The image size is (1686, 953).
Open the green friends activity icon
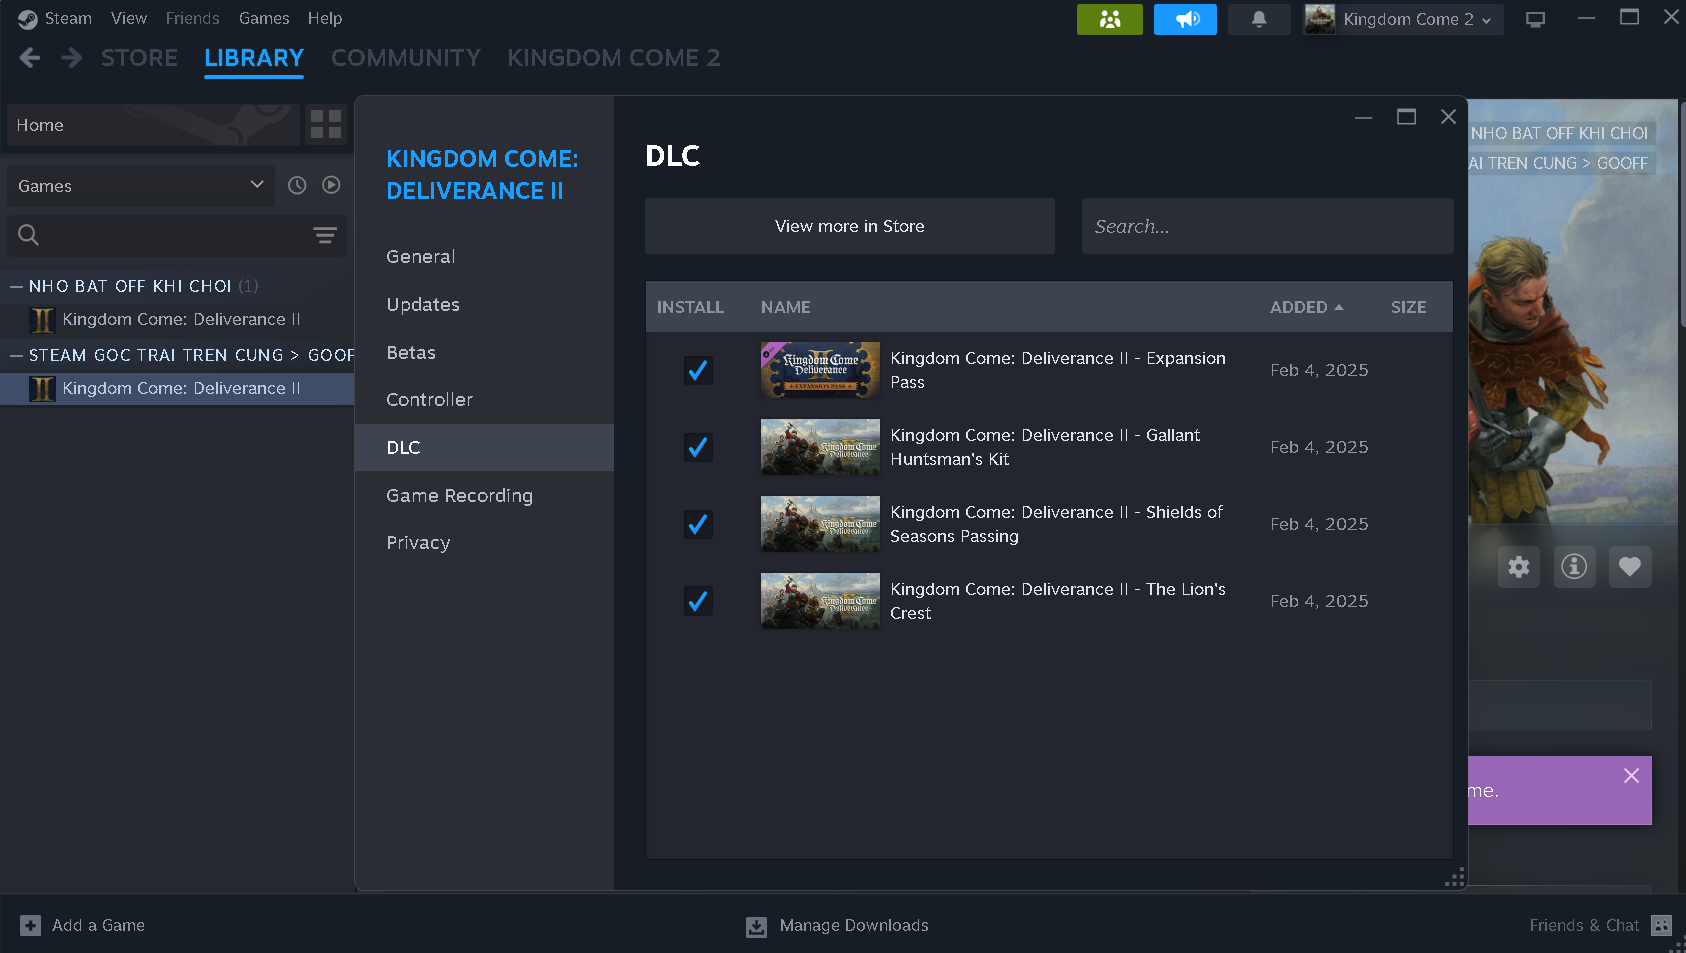click(x=1109, y=19)
